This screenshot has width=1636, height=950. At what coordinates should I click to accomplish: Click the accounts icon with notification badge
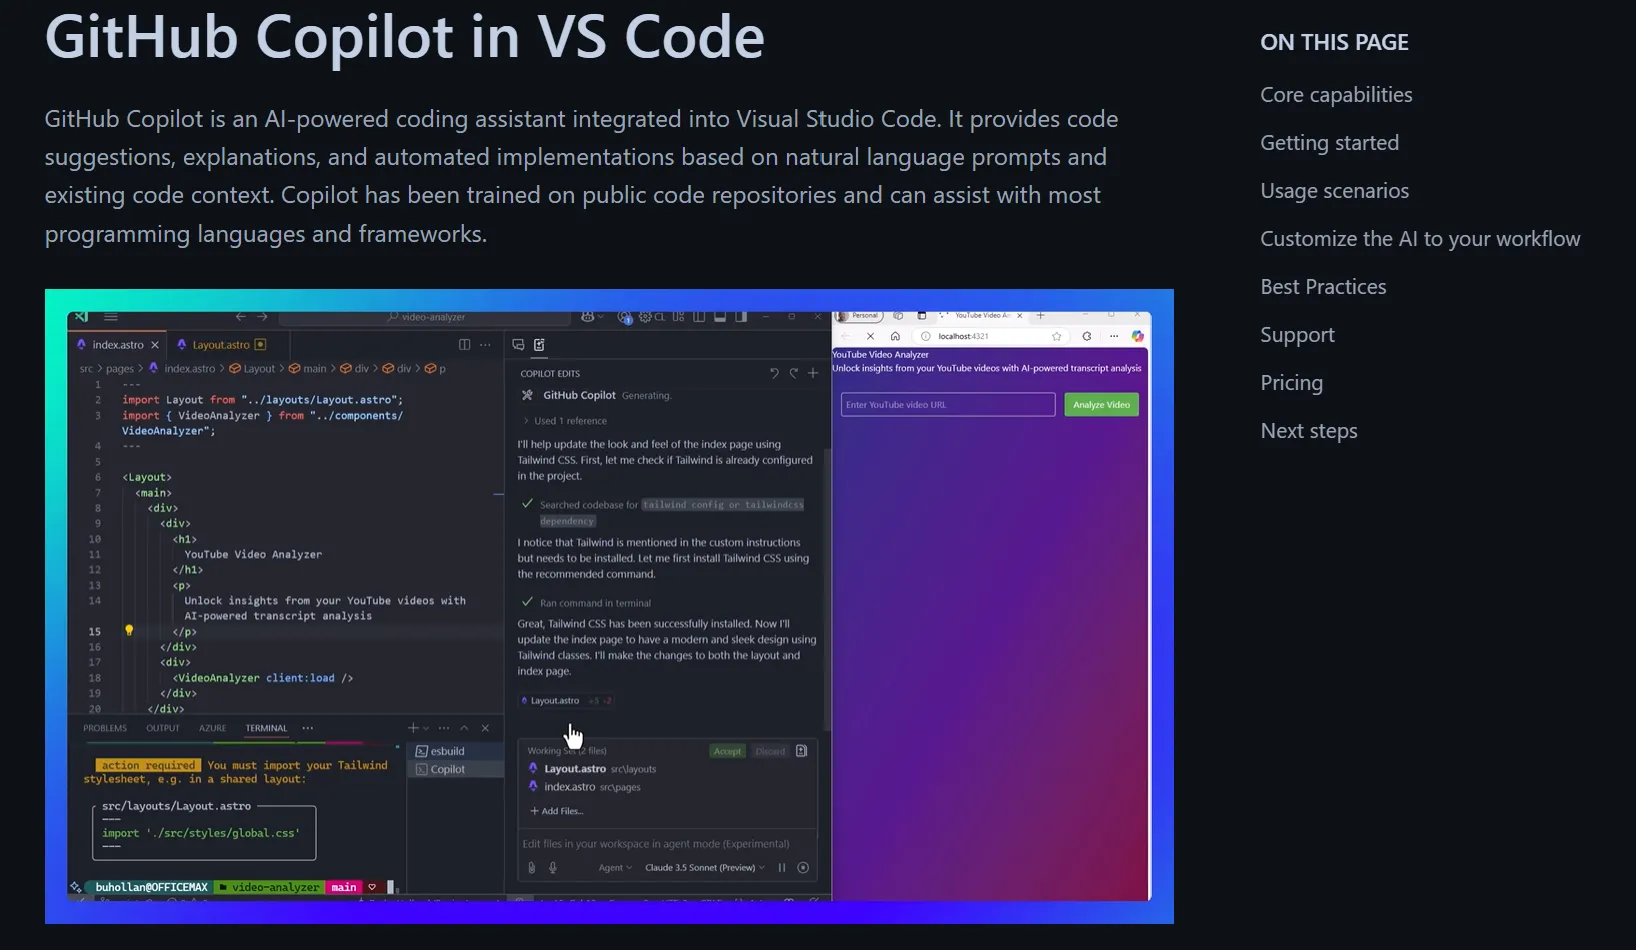pos(624,316)
